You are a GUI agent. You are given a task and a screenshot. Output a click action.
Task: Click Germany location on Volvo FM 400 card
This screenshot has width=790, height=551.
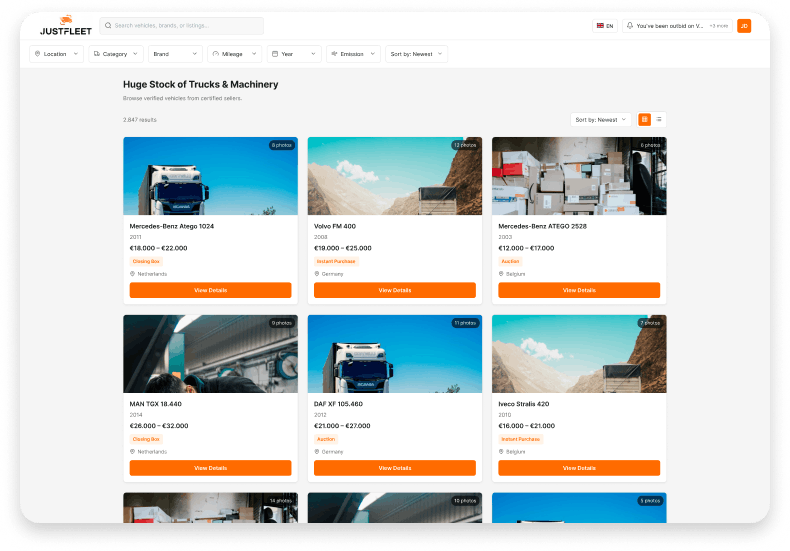pyautogui.click(x=329, y=274)
